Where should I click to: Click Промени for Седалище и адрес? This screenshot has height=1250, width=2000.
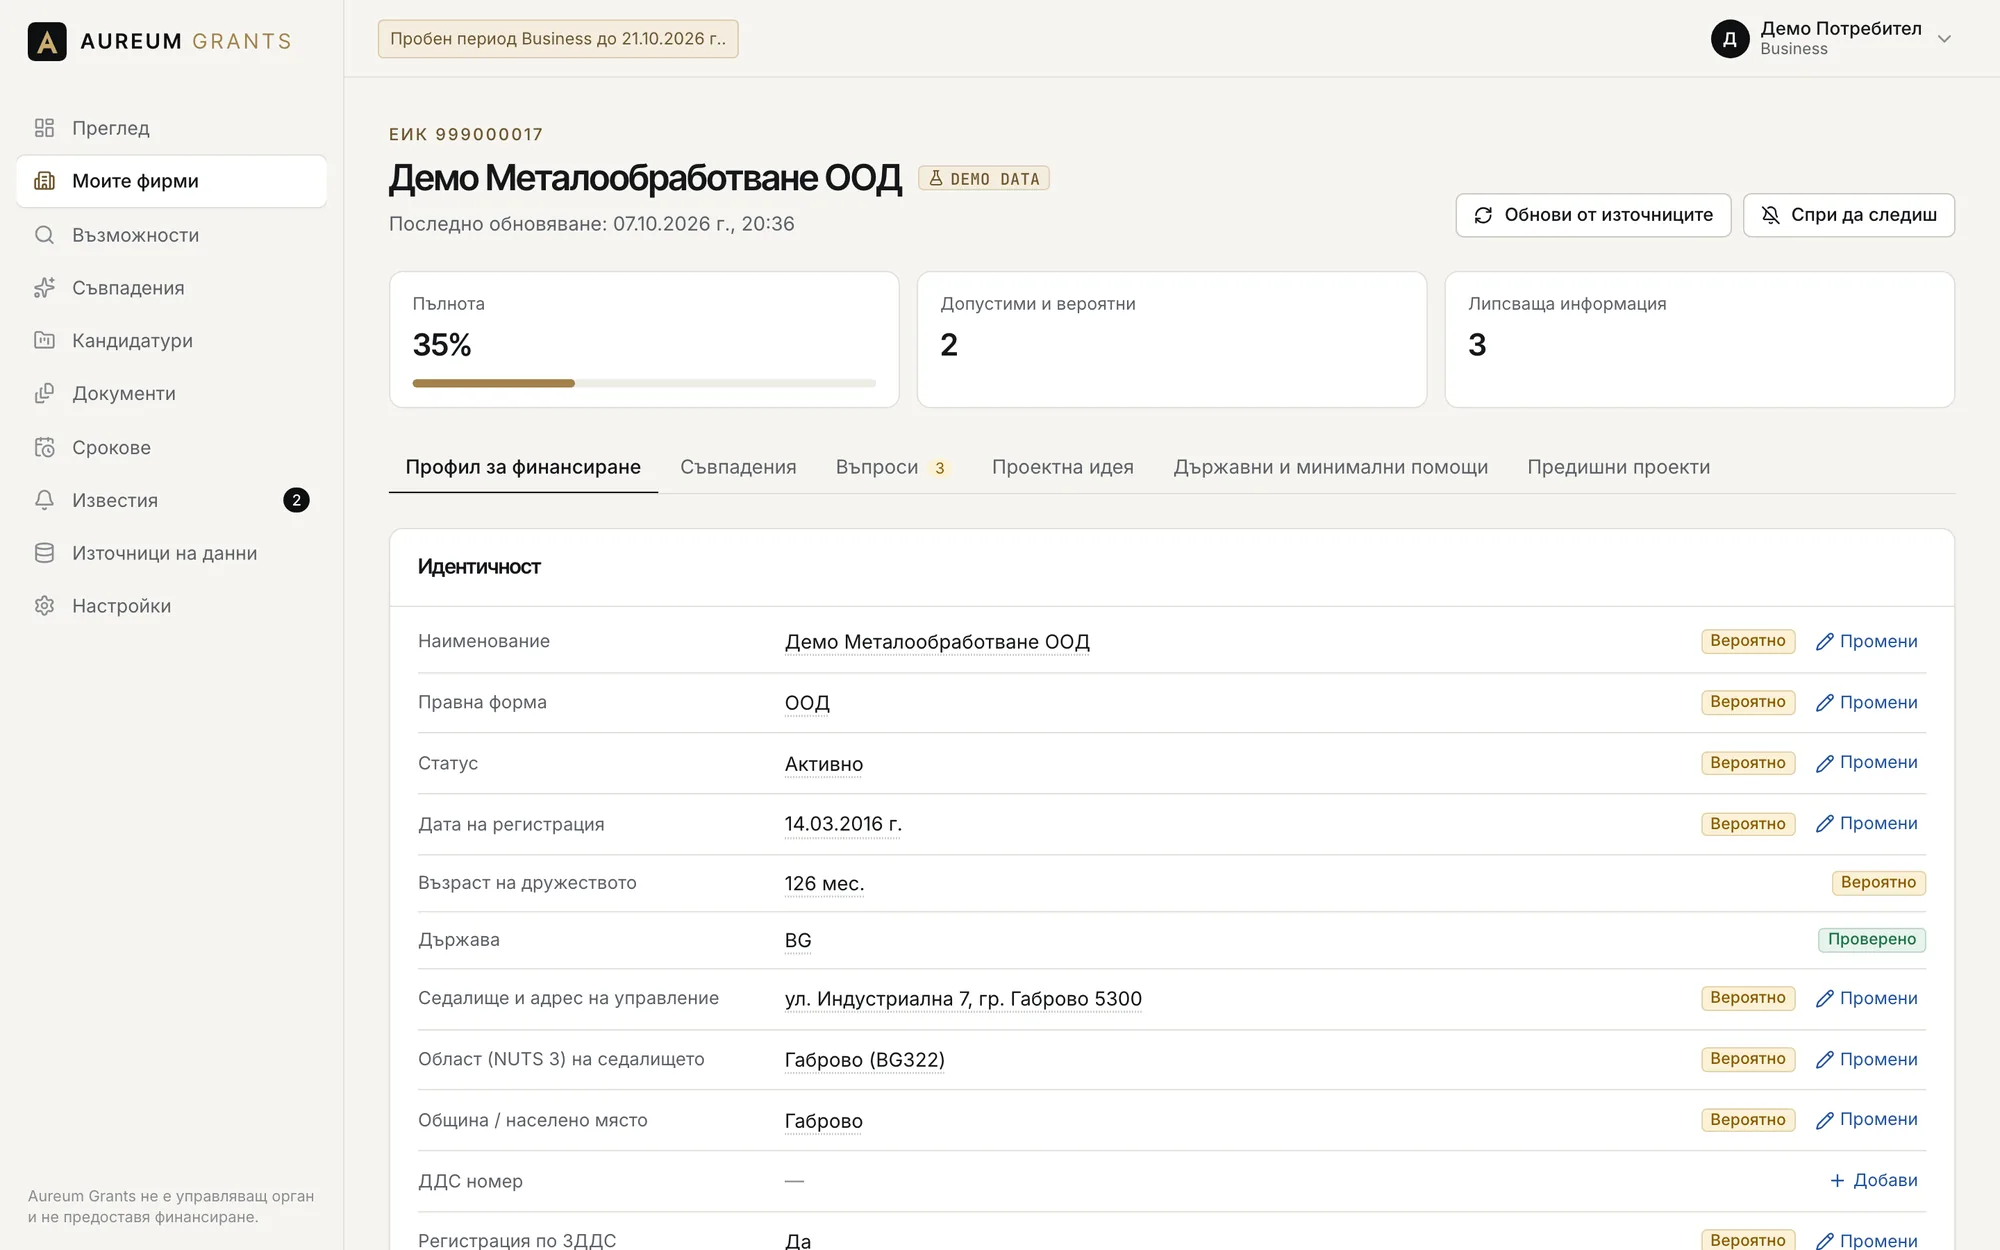point(1866,998)
